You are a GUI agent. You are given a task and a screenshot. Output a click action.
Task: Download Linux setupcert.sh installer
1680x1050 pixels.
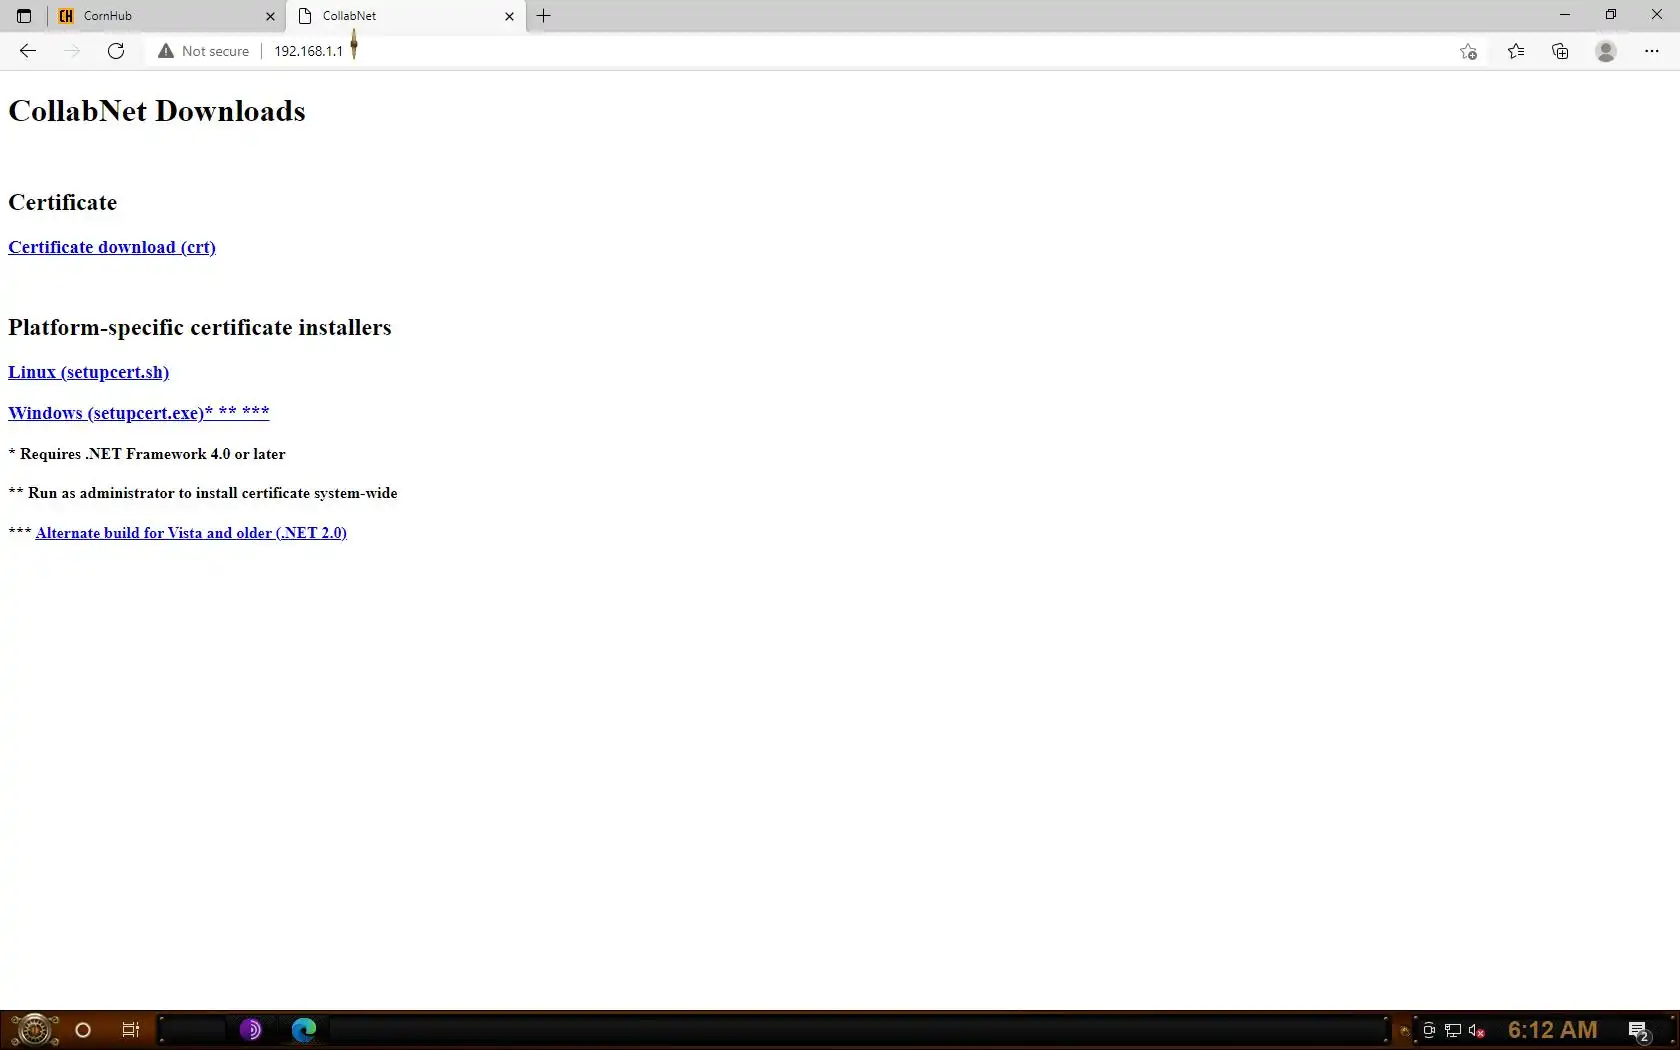coord(89,372)
